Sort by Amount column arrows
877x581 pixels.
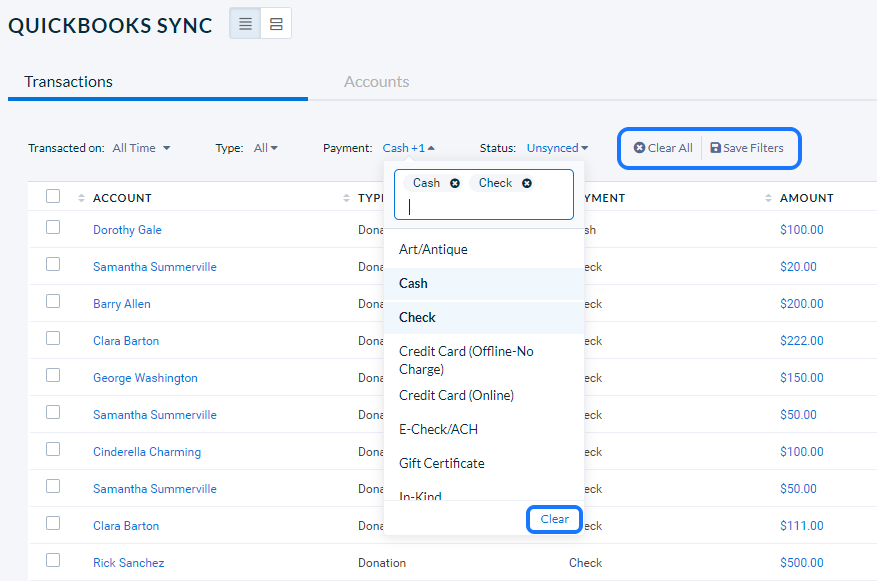[x=768, y=198]
